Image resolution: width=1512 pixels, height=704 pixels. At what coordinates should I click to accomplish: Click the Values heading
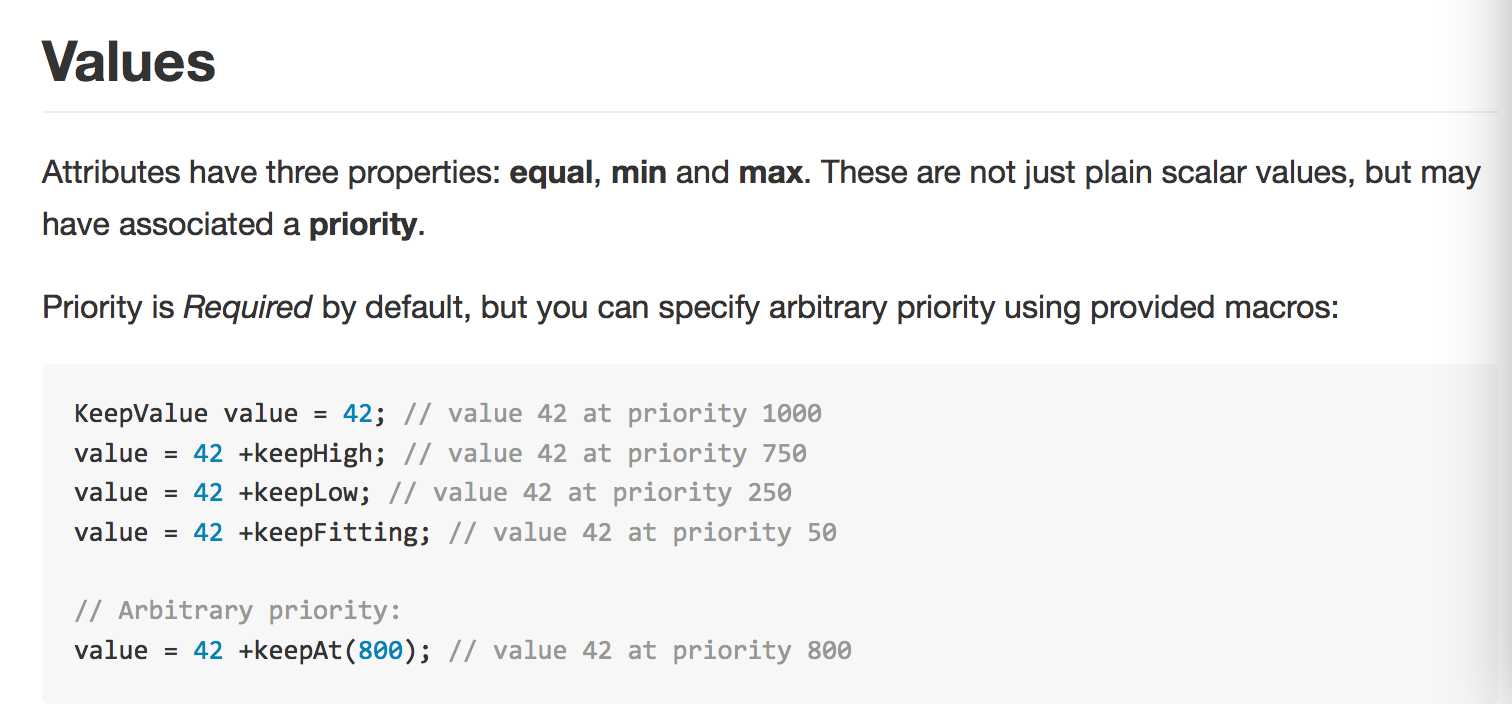pyautogui.click(x=129, y=62)
